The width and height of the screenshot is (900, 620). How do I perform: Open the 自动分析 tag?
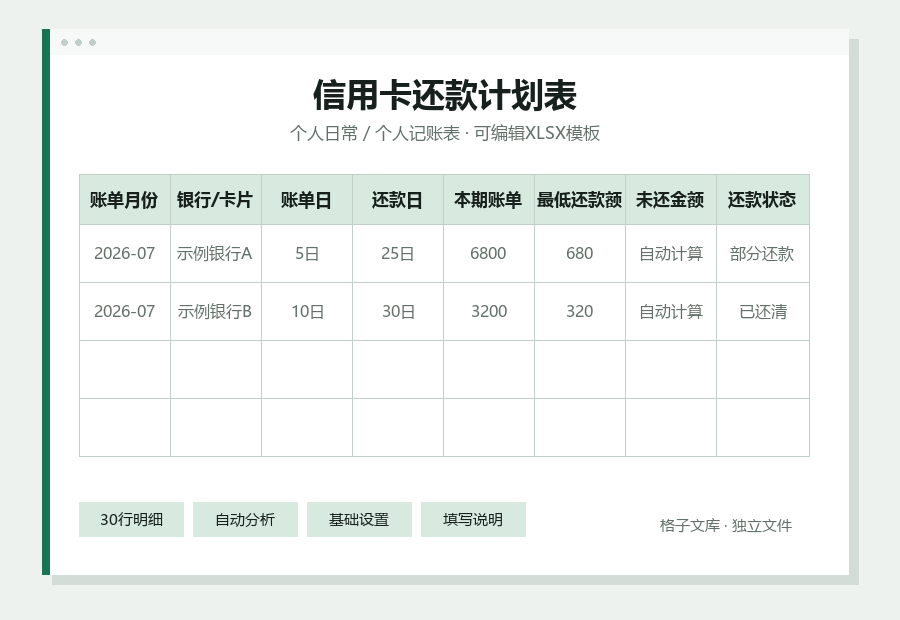pos(245,520)
